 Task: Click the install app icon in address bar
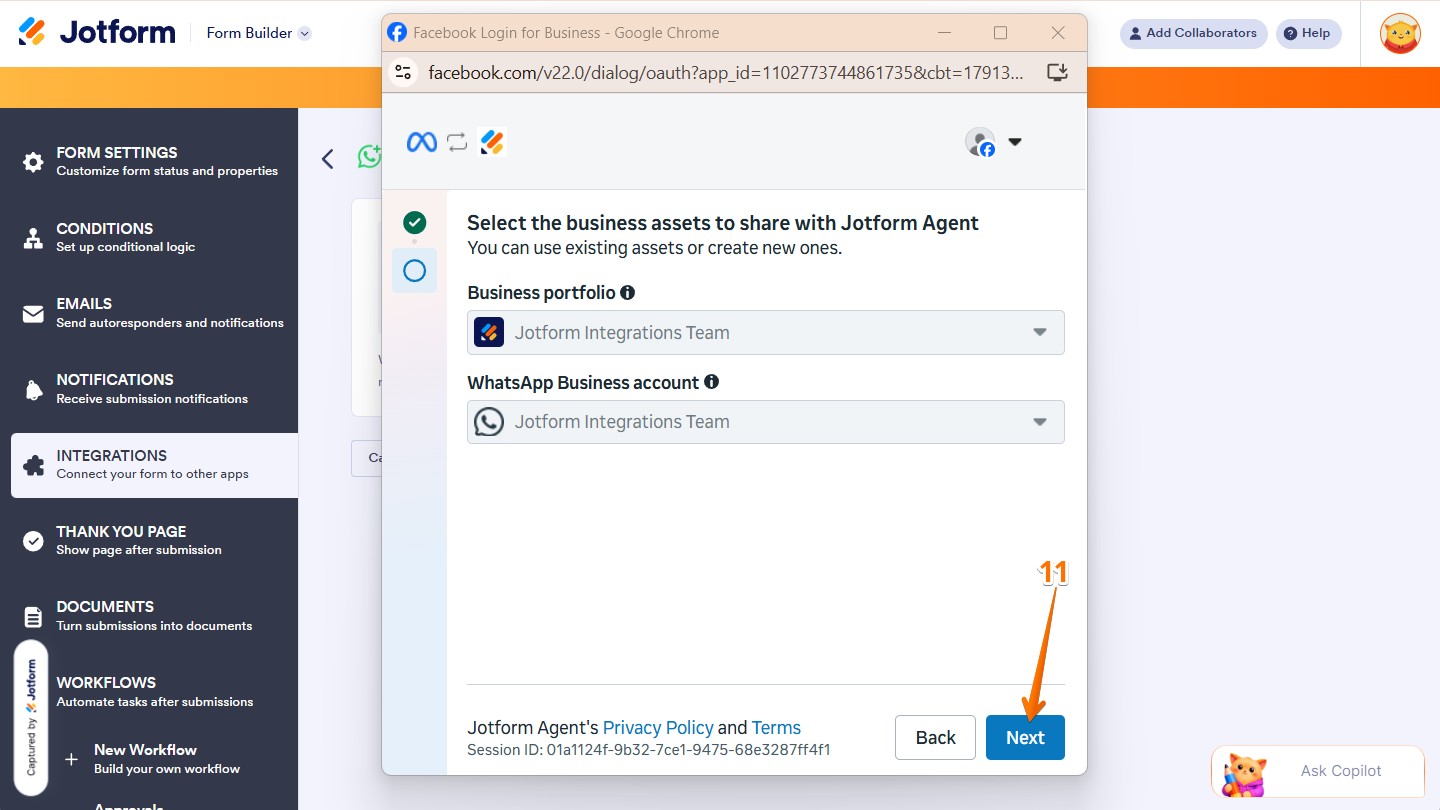[1057, 72]
